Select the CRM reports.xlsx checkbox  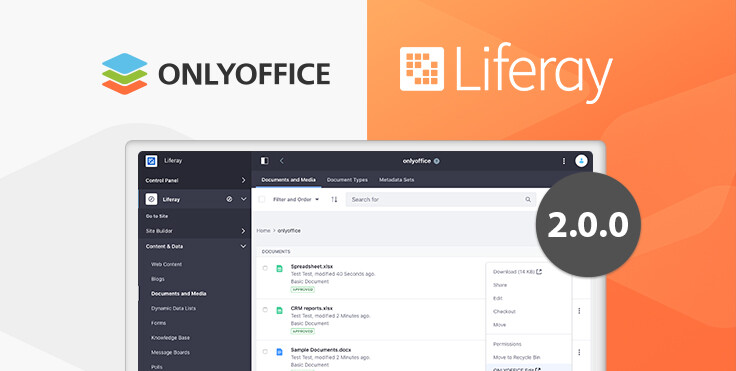[265, 310]
